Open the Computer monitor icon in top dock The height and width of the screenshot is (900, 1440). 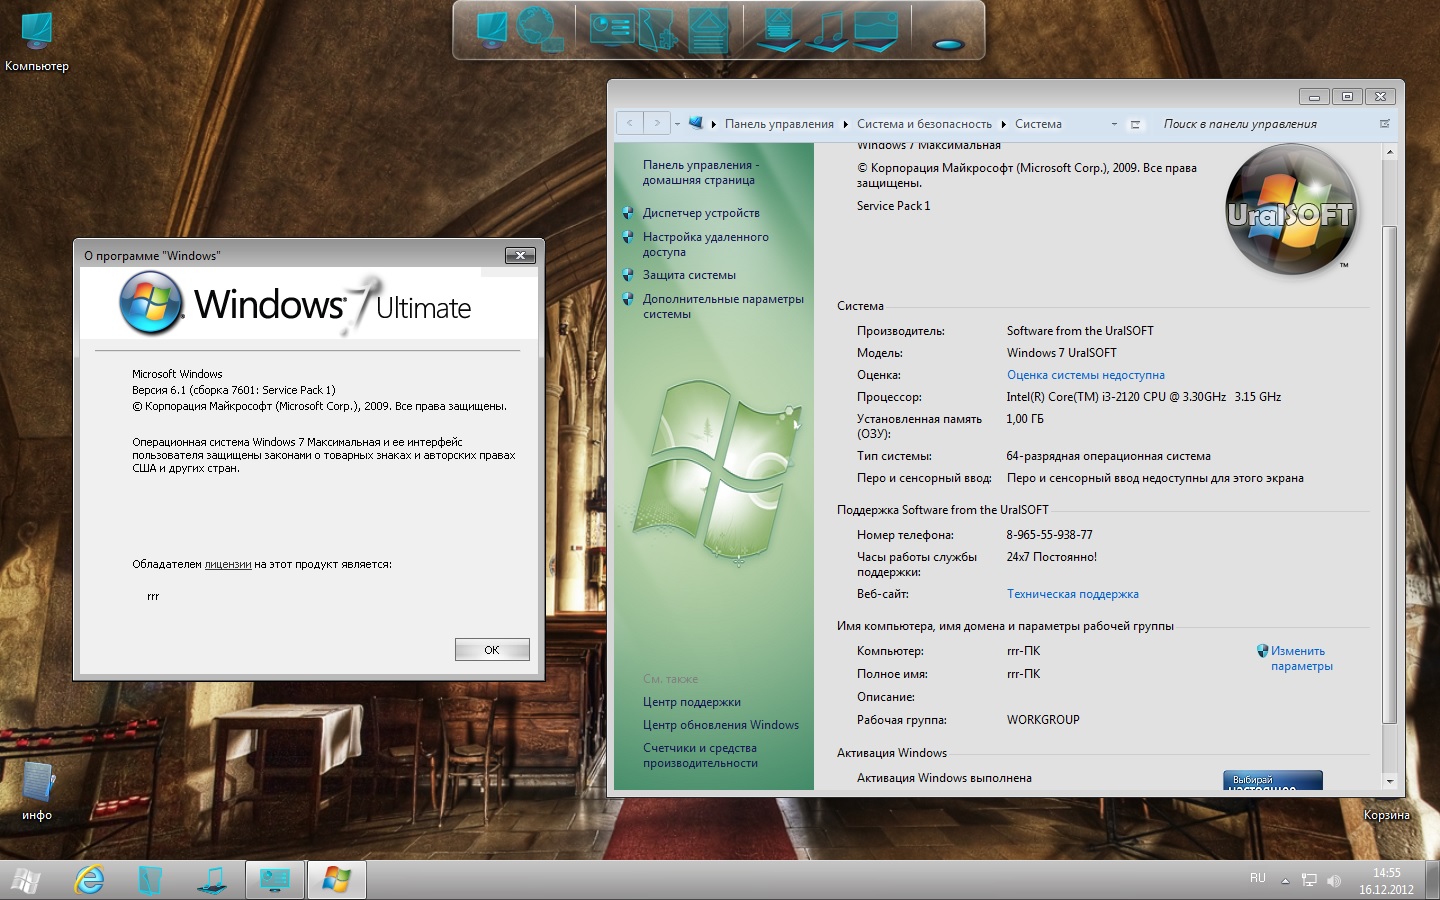pyautogui.click(x=493, y=29)
